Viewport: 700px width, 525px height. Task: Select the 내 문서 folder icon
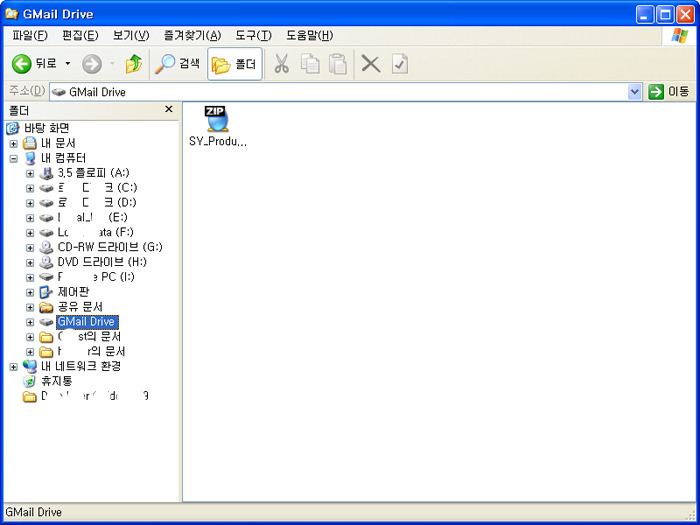point(30,143)
